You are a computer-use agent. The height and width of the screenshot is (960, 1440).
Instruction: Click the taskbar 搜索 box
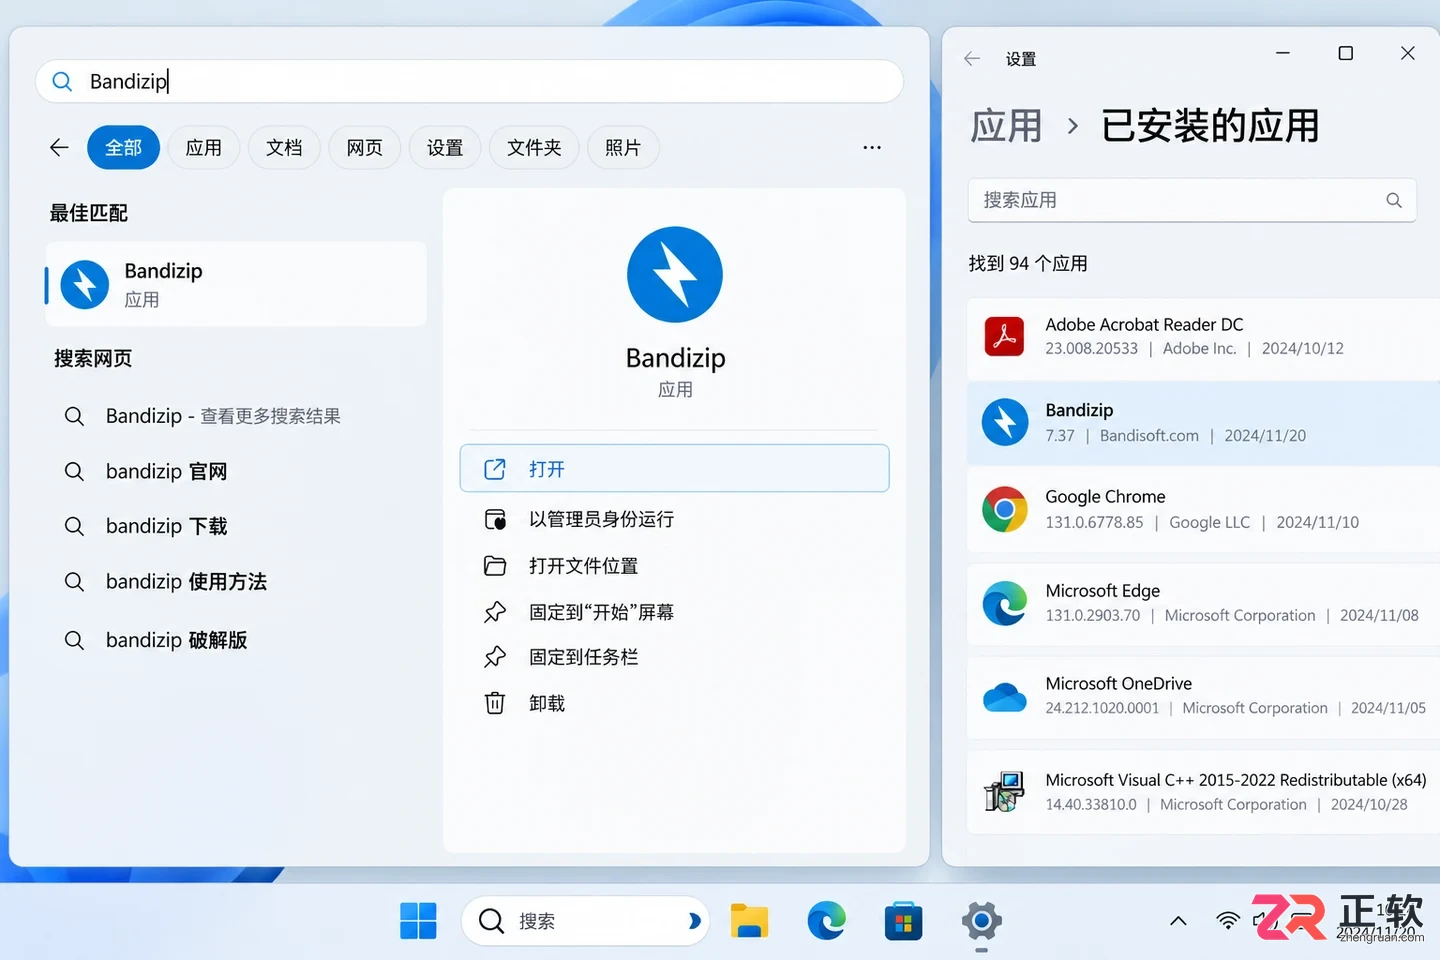pos(585,921)
